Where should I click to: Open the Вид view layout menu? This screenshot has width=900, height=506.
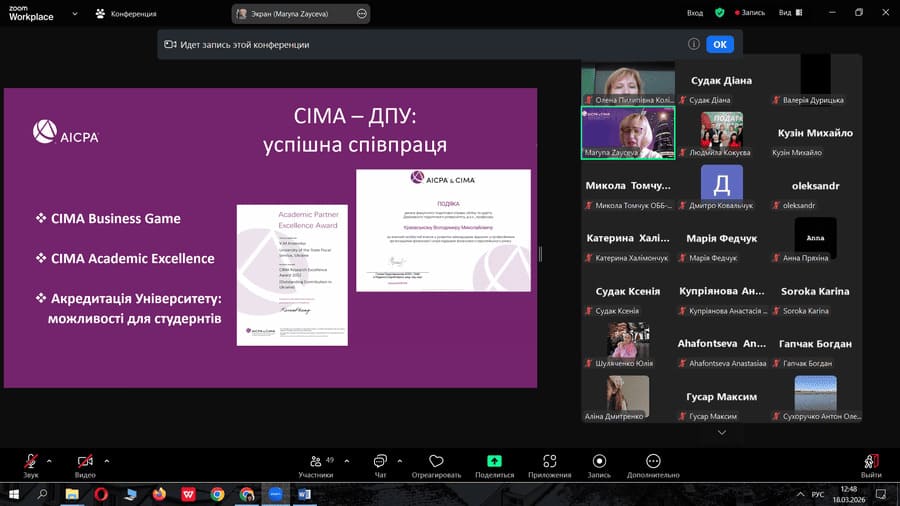(x=790, y=13)
